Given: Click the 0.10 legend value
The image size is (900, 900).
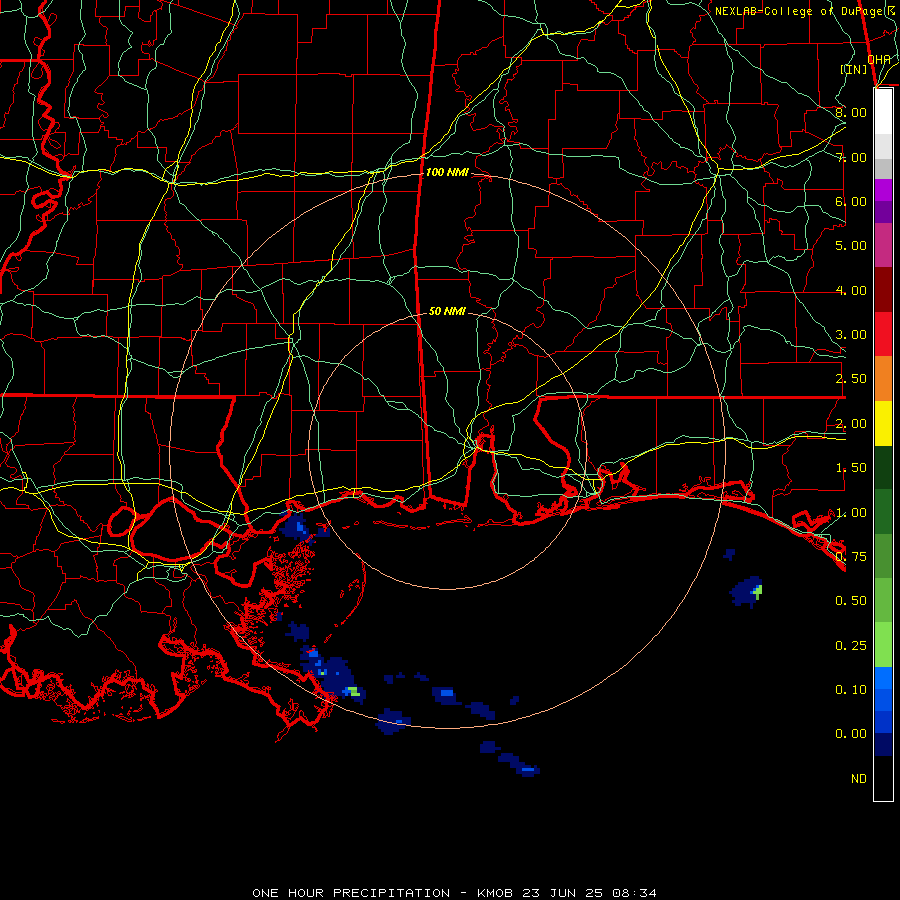Looking at the screenshot, I should [851, 690].
